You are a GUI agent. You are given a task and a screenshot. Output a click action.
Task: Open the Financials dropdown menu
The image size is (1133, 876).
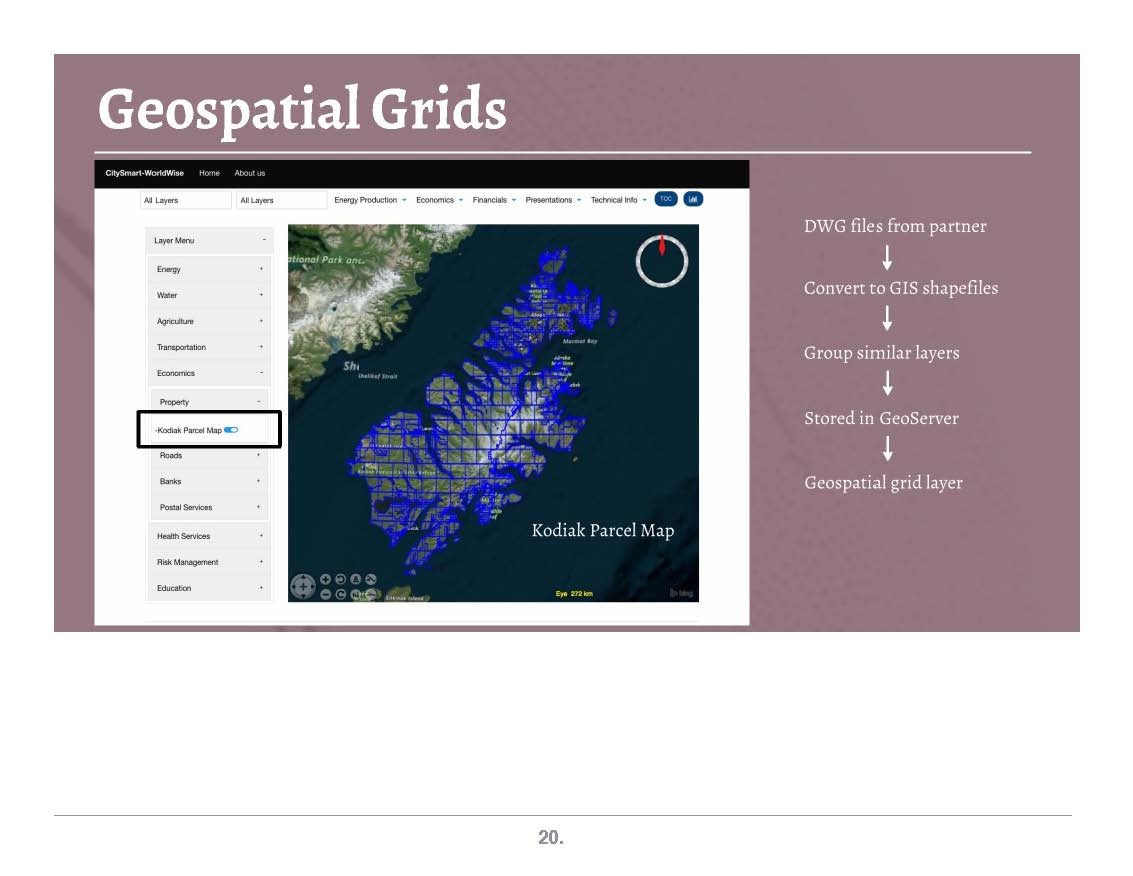(494, 200)
